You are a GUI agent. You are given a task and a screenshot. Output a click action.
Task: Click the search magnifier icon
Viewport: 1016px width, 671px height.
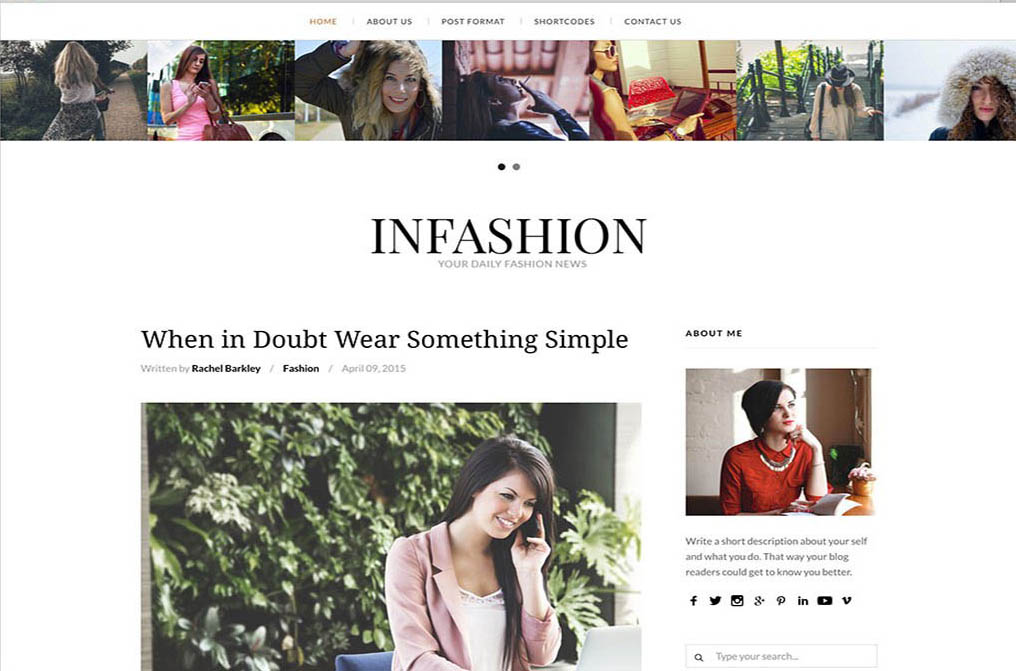coord(698,657)
